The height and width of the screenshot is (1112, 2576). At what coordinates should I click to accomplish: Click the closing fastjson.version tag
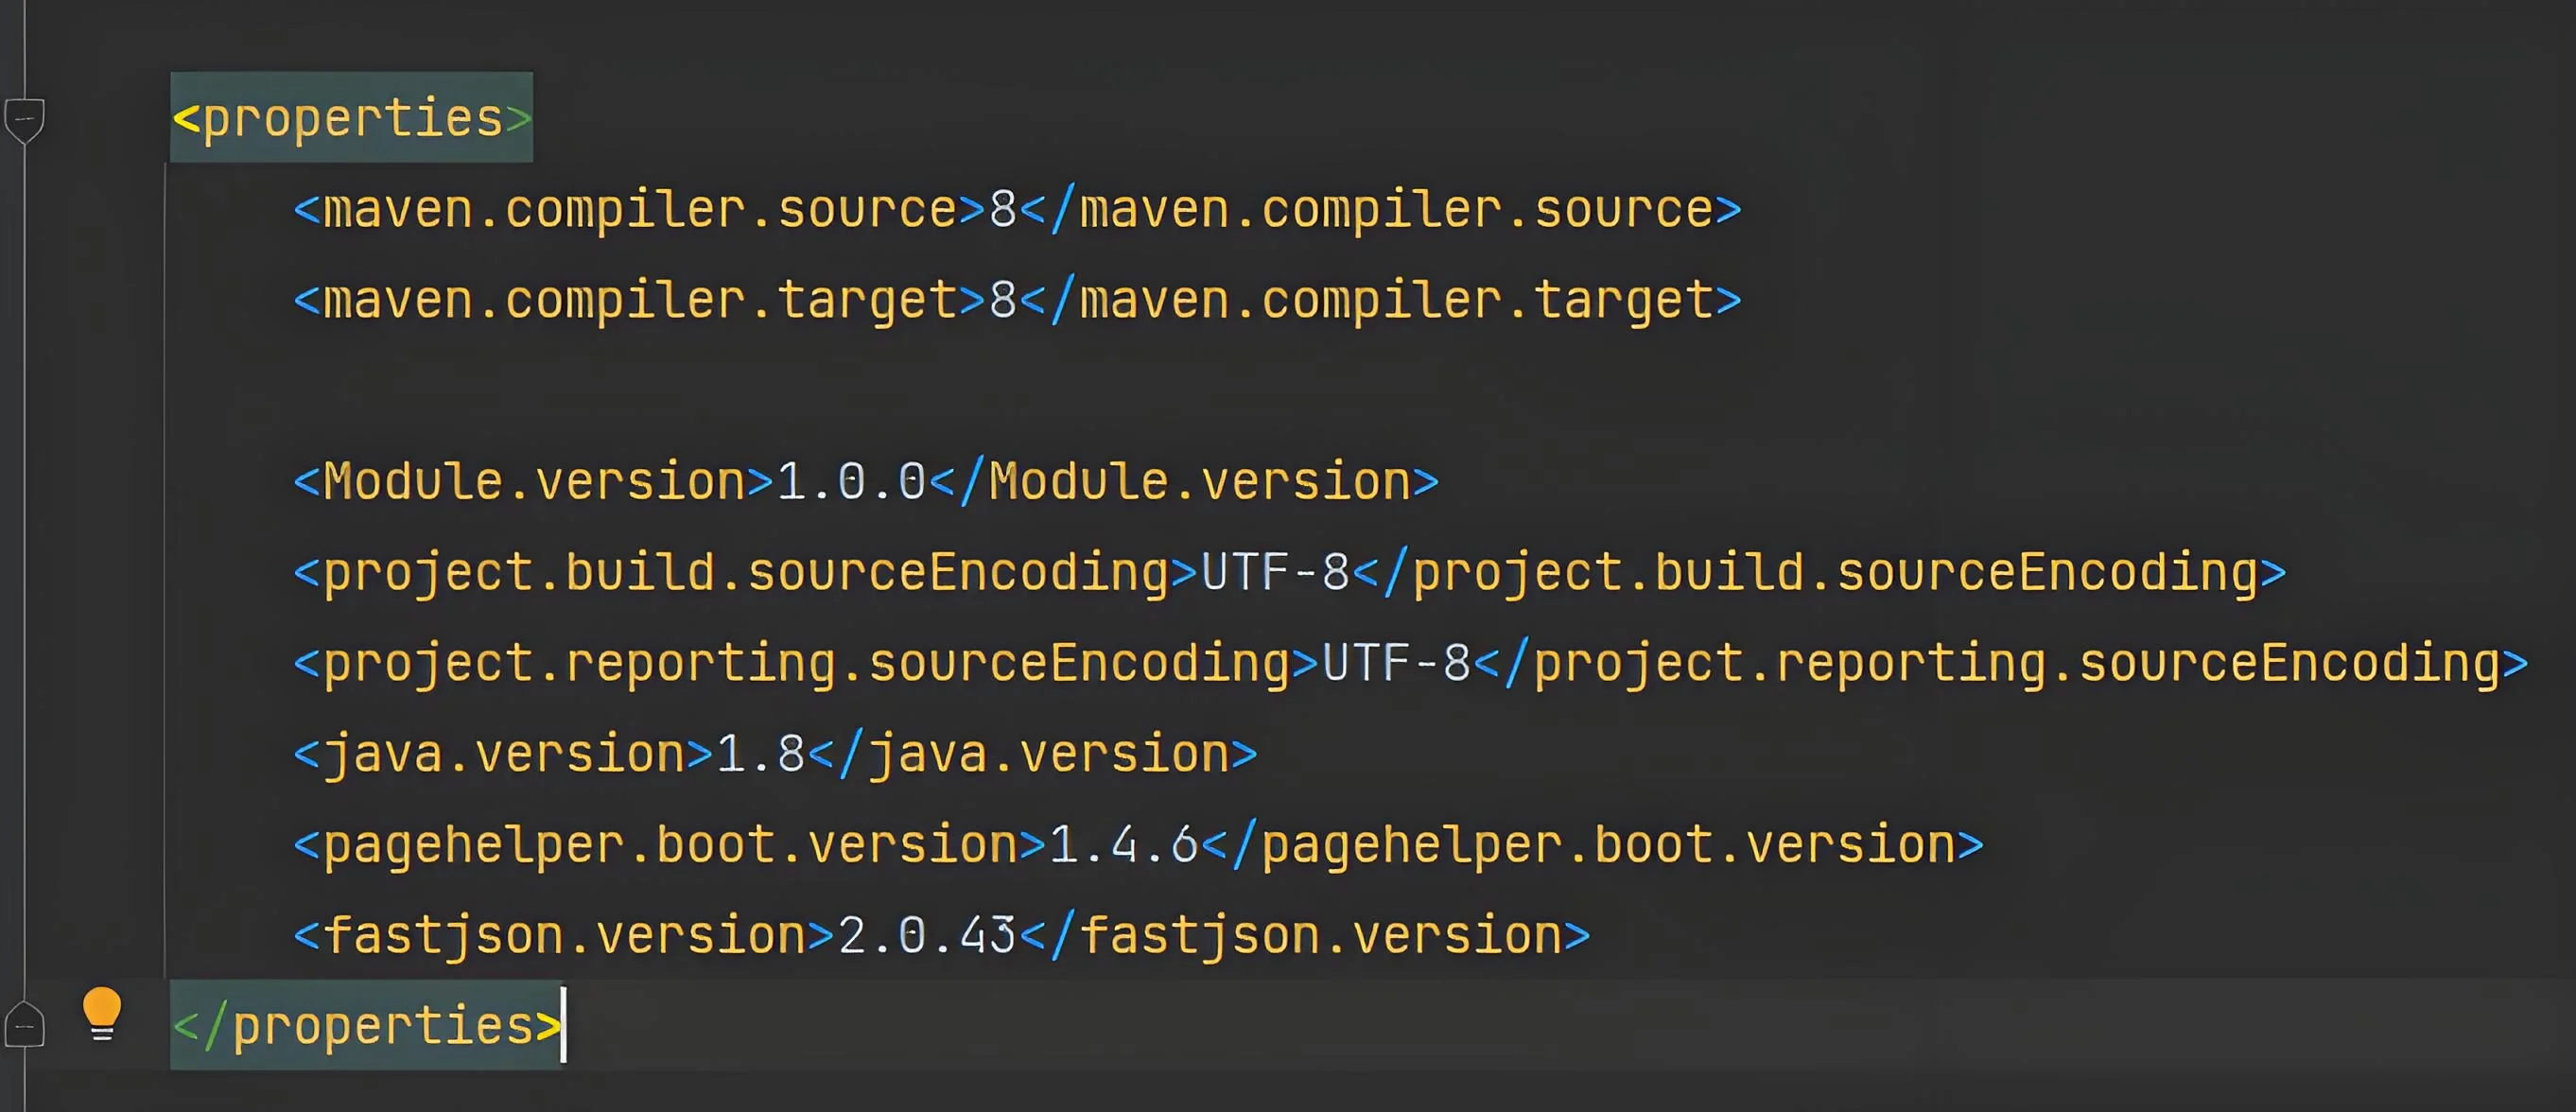pos(1305,936)
